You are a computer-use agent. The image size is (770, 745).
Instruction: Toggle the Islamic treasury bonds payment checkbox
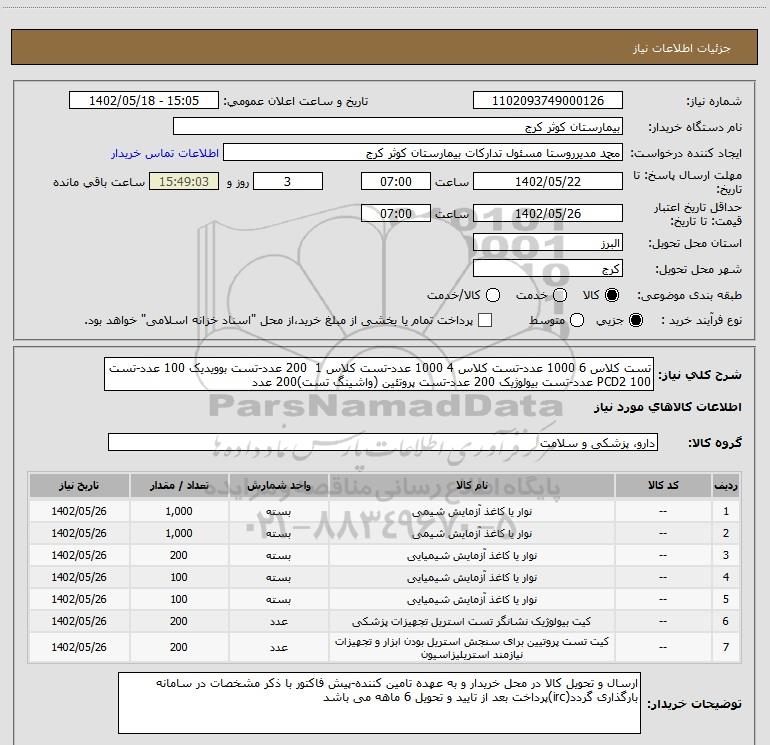click(485, 320)
